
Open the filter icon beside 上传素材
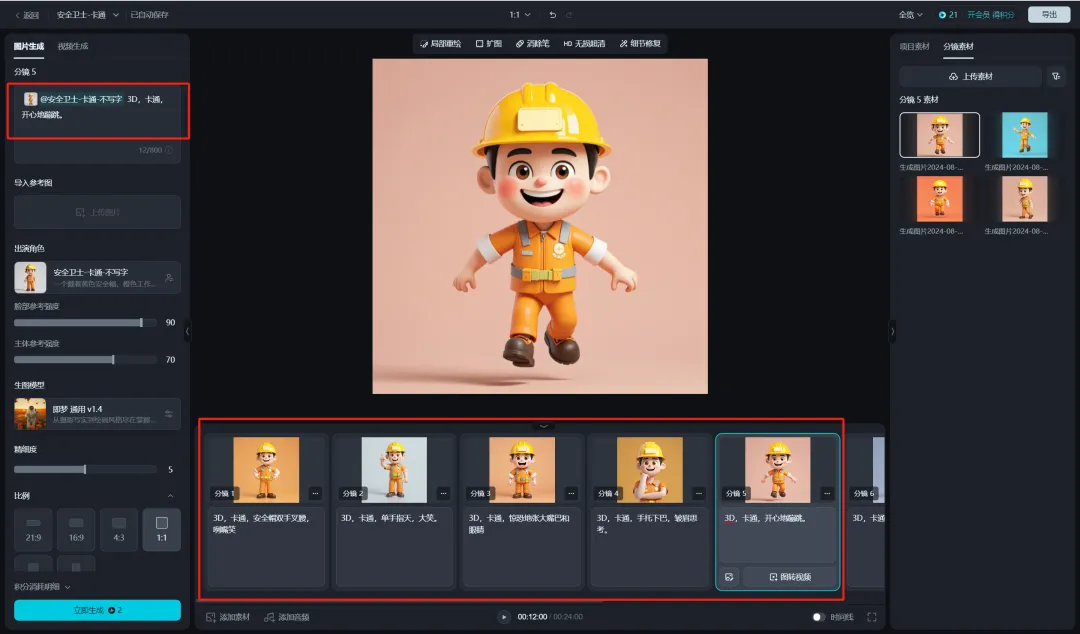1056,77
